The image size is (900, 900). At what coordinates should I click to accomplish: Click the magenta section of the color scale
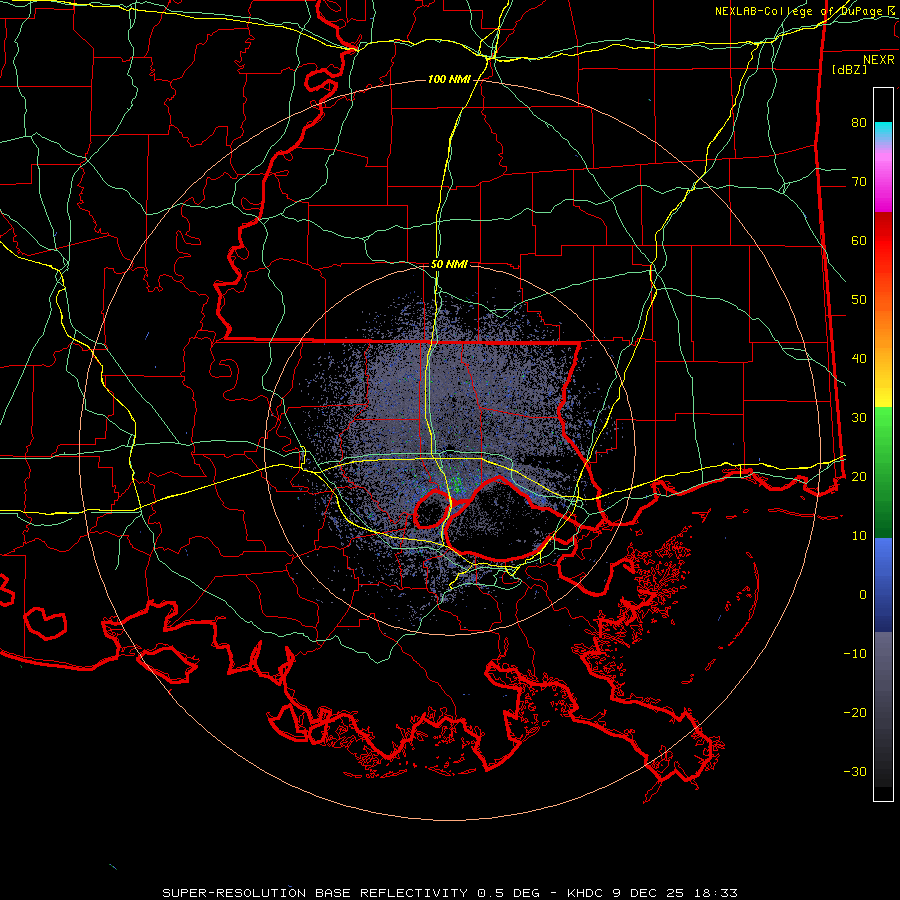click(883, 181)
